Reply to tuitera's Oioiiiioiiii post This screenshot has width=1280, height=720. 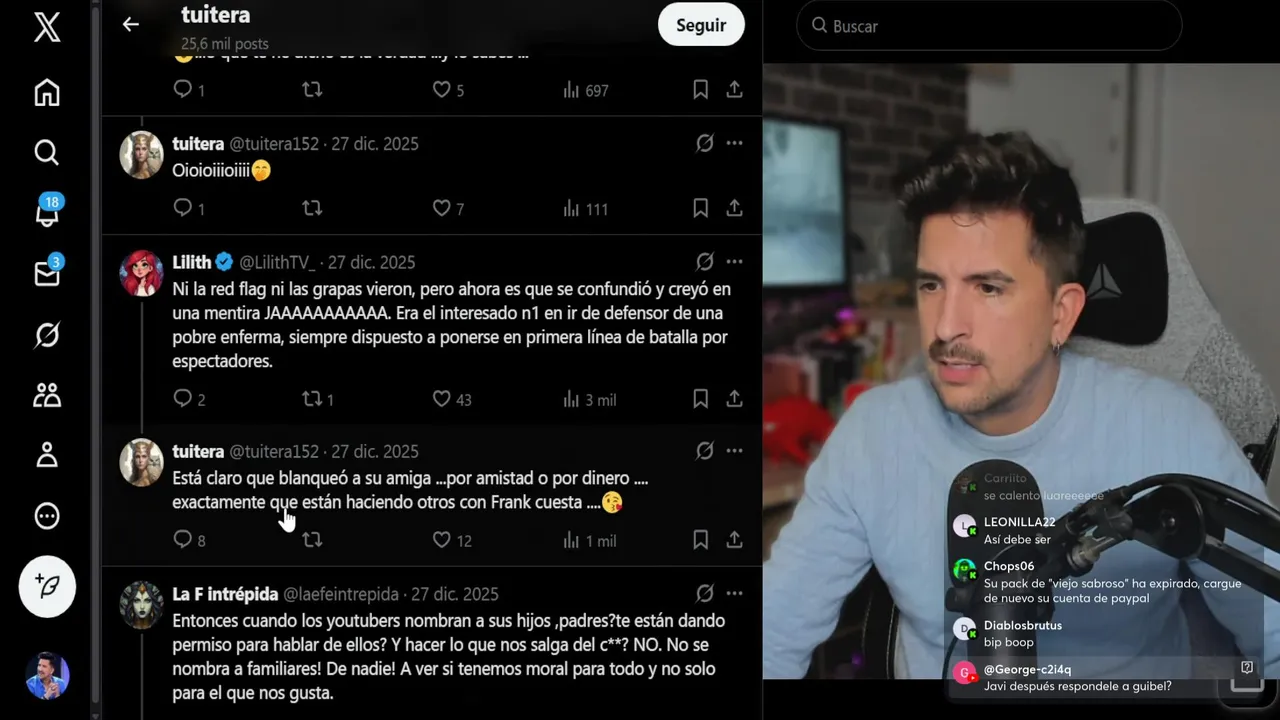point(183,208)
